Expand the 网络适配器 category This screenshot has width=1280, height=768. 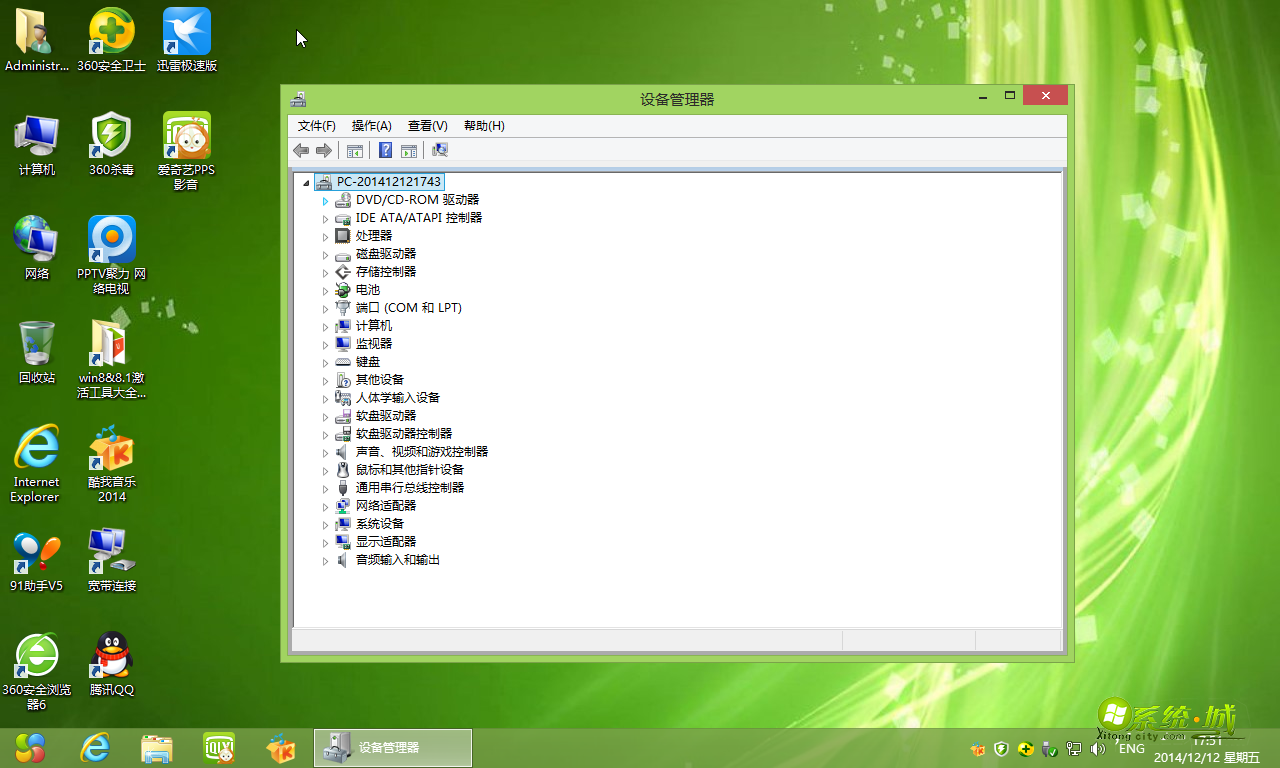click(x=325, y=505)
